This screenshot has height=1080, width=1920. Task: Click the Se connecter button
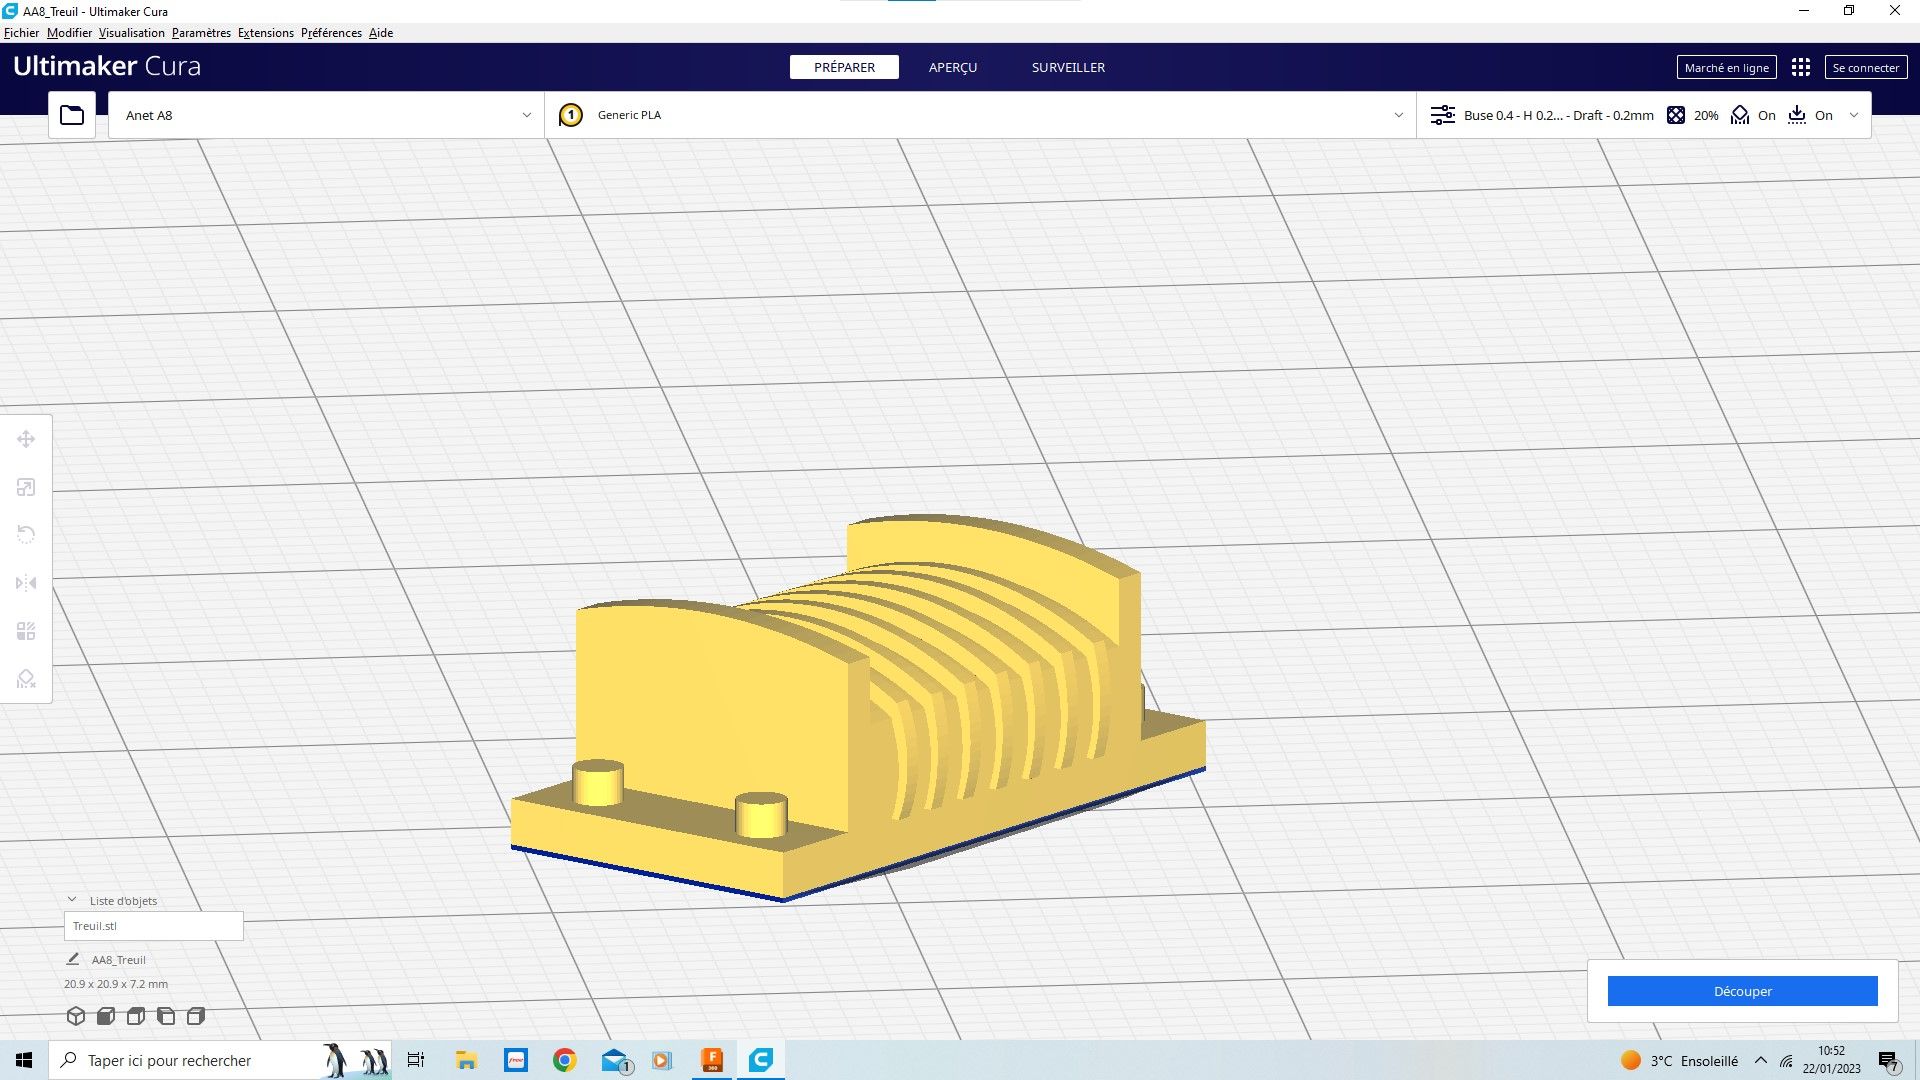point(1865,67)
